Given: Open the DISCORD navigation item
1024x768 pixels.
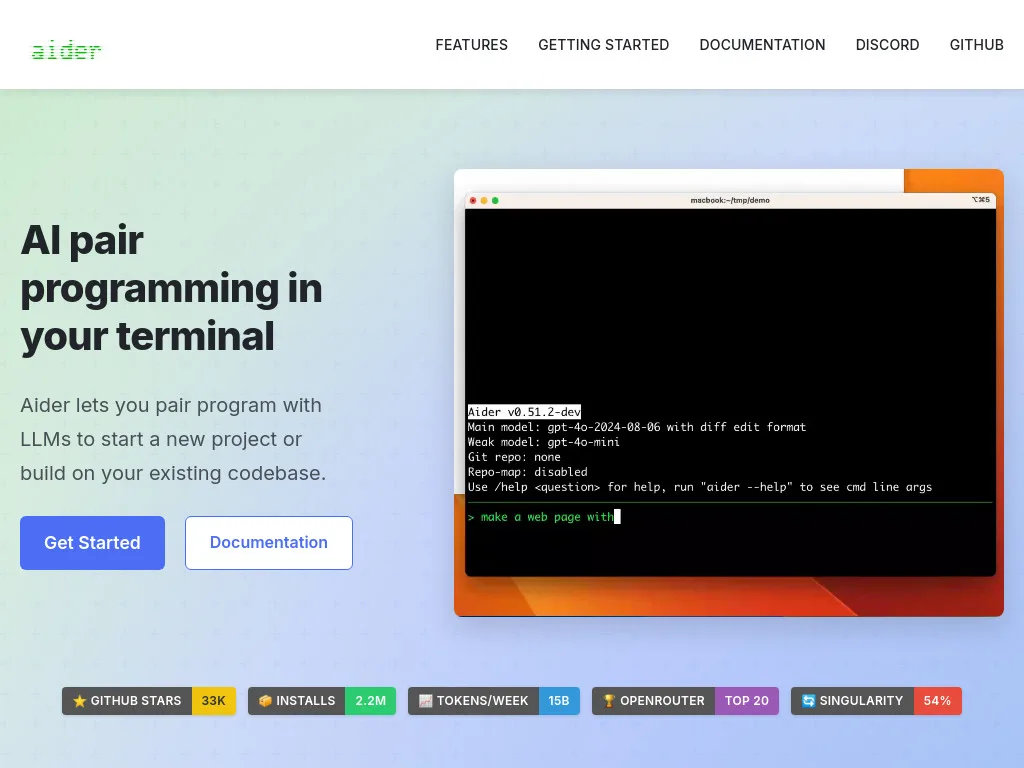Looking at the screenshot, I should tap(887, 45).
